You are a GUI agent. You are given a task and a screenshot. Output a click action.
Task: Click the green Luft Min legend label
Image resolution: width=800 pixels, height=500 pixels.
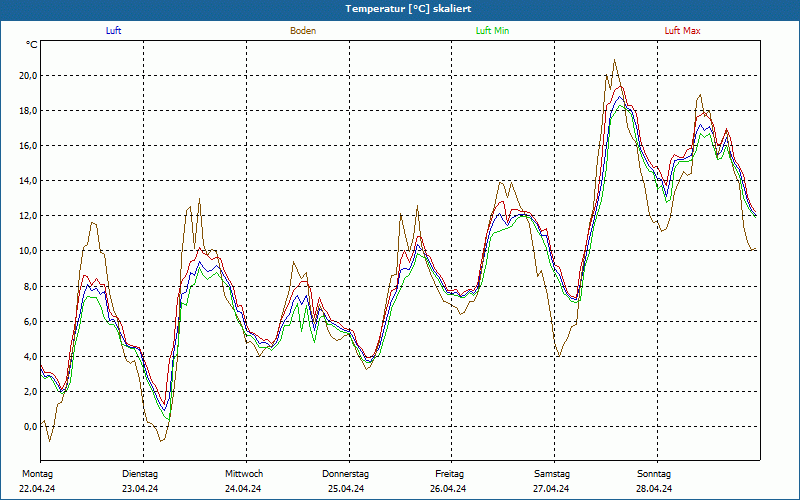[x=492, y=31]
